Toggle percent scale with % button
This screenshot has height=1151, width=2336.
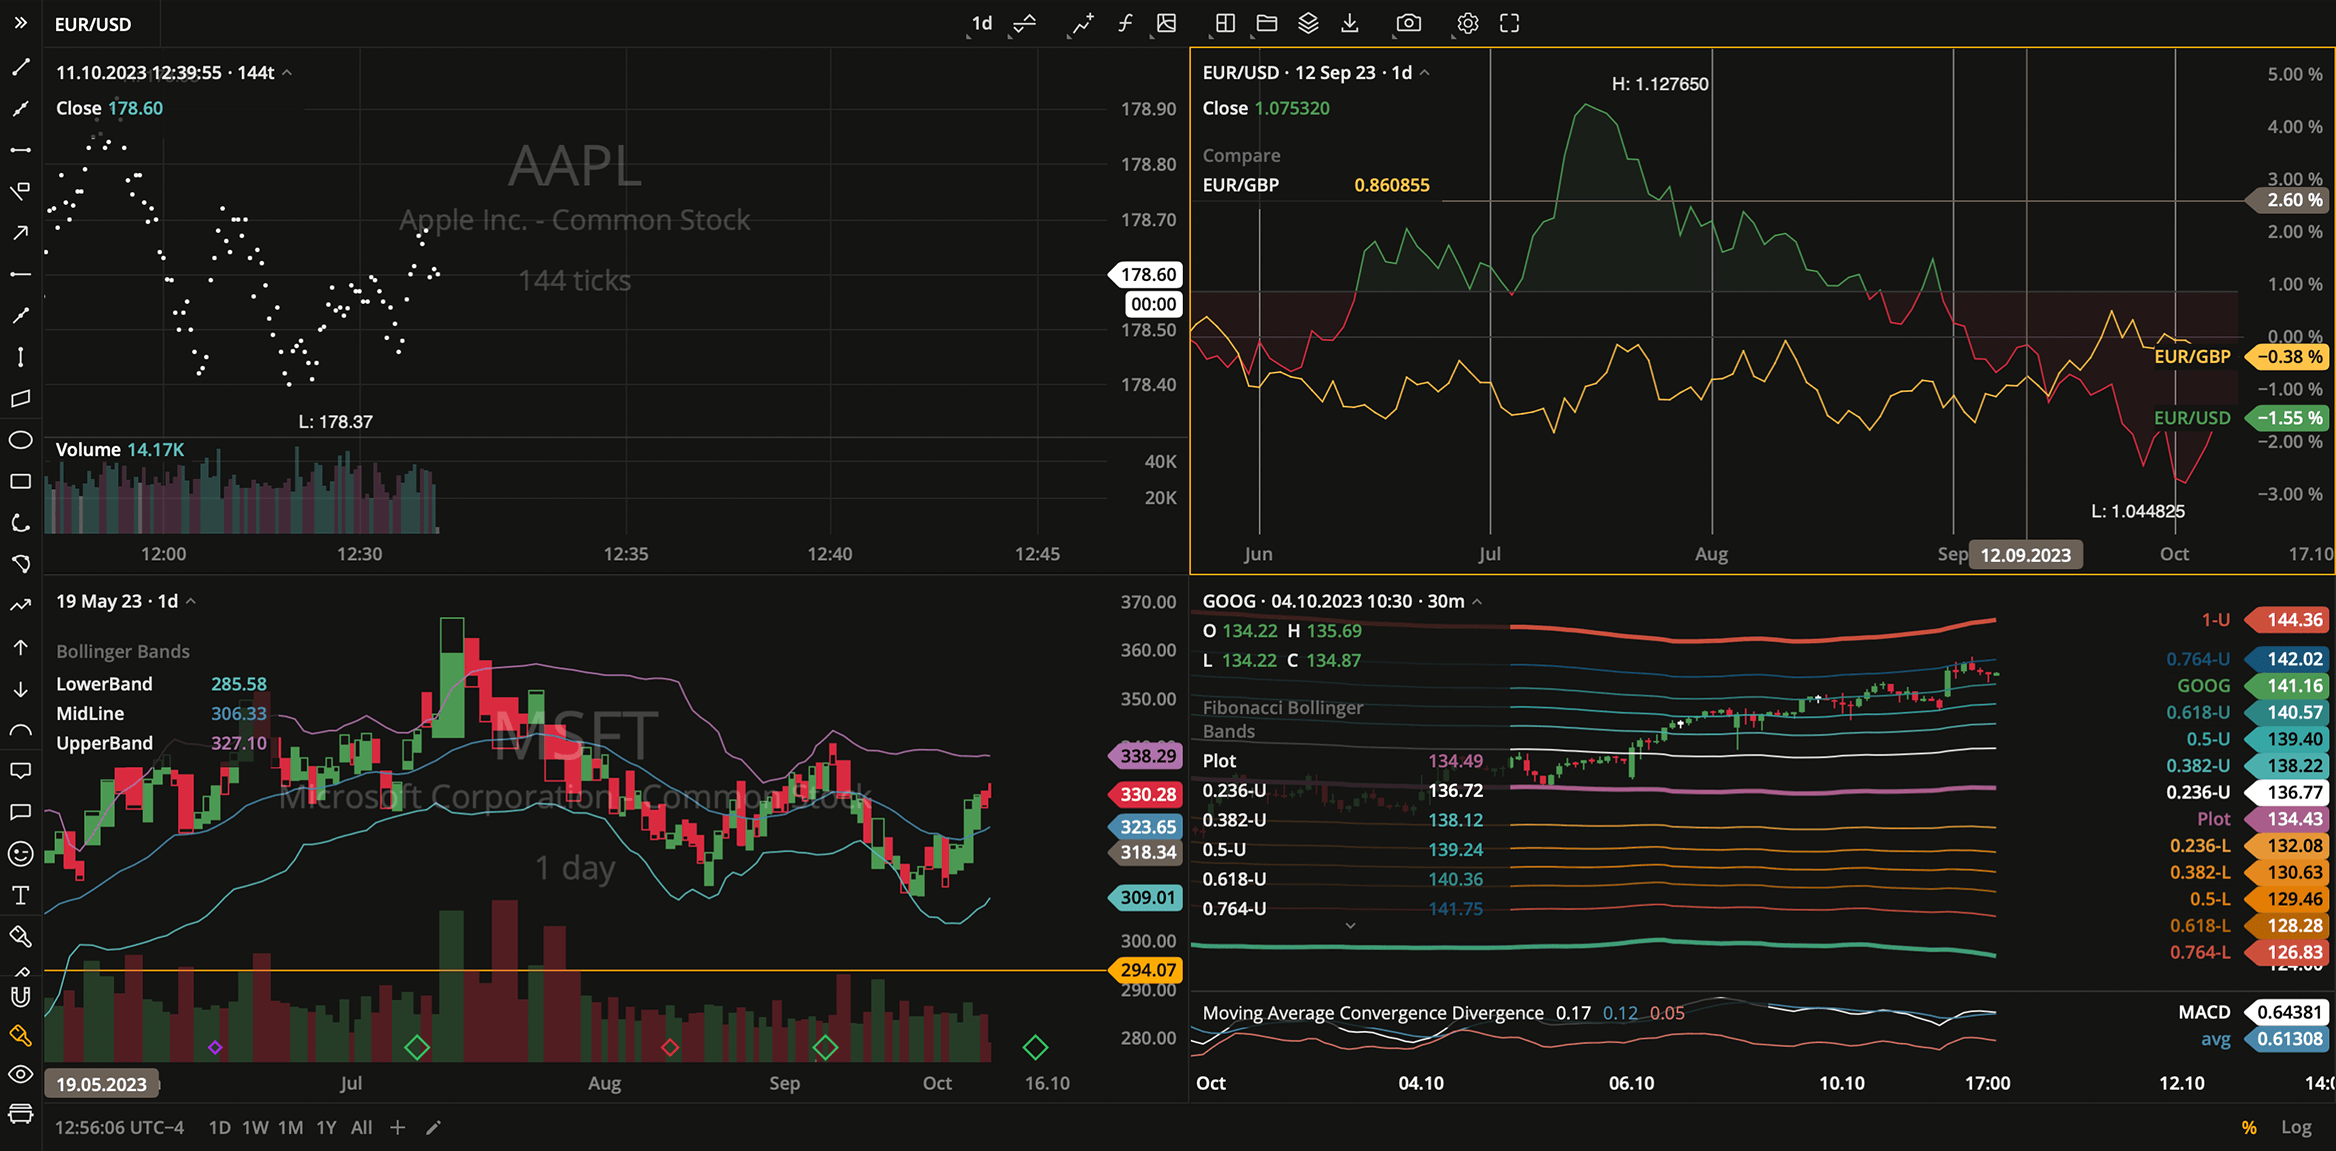[2249, 1128]
